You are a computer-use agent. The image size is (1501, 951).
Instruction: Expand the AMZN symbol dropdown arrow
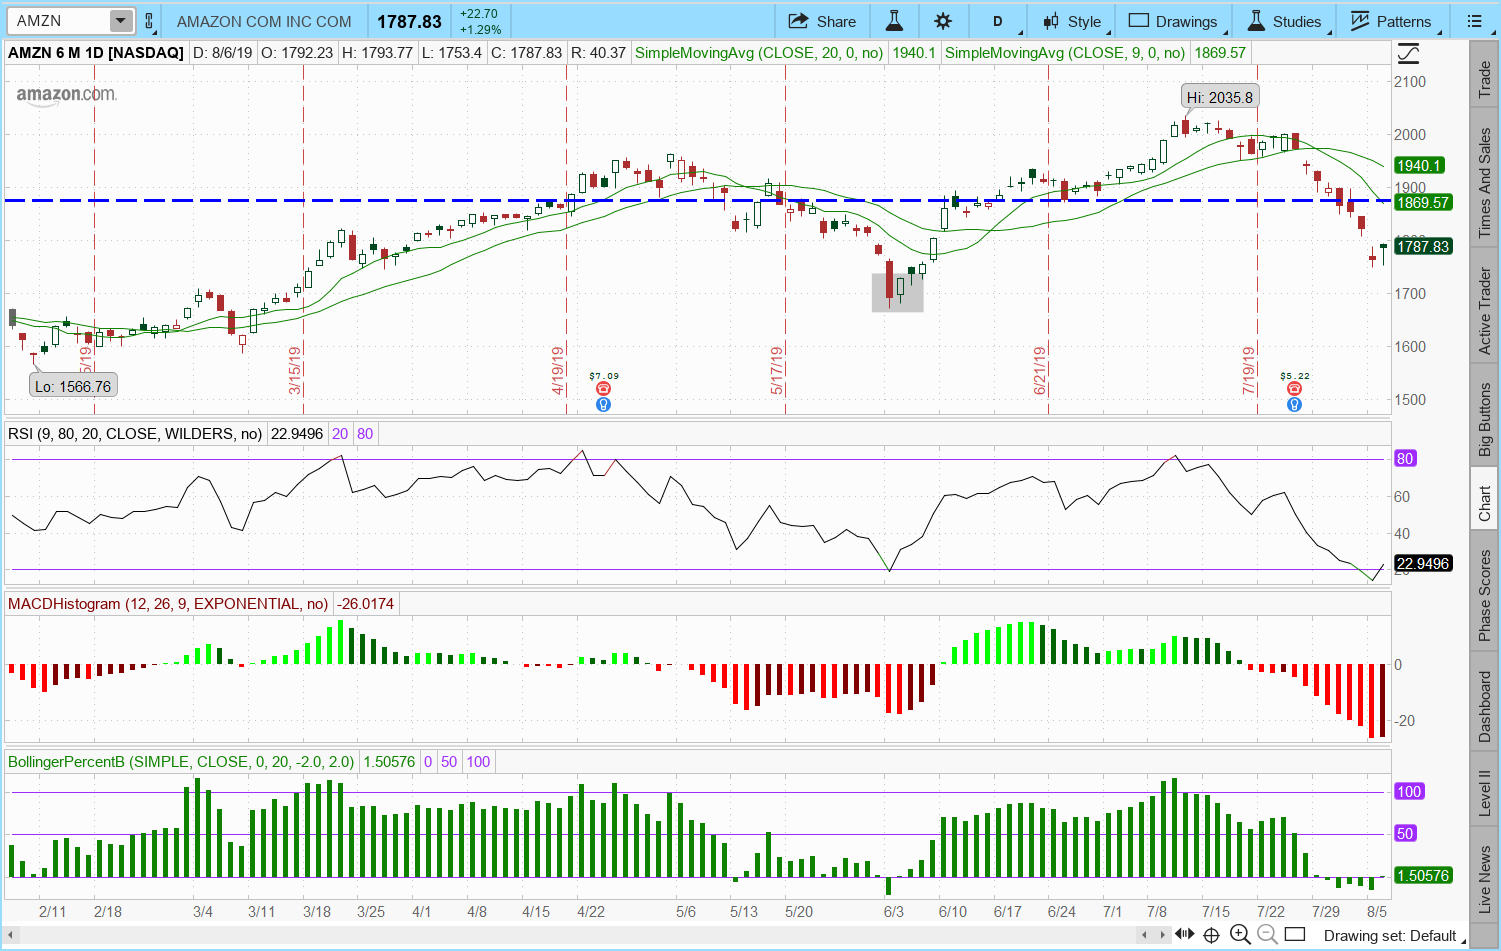point(120,21)
